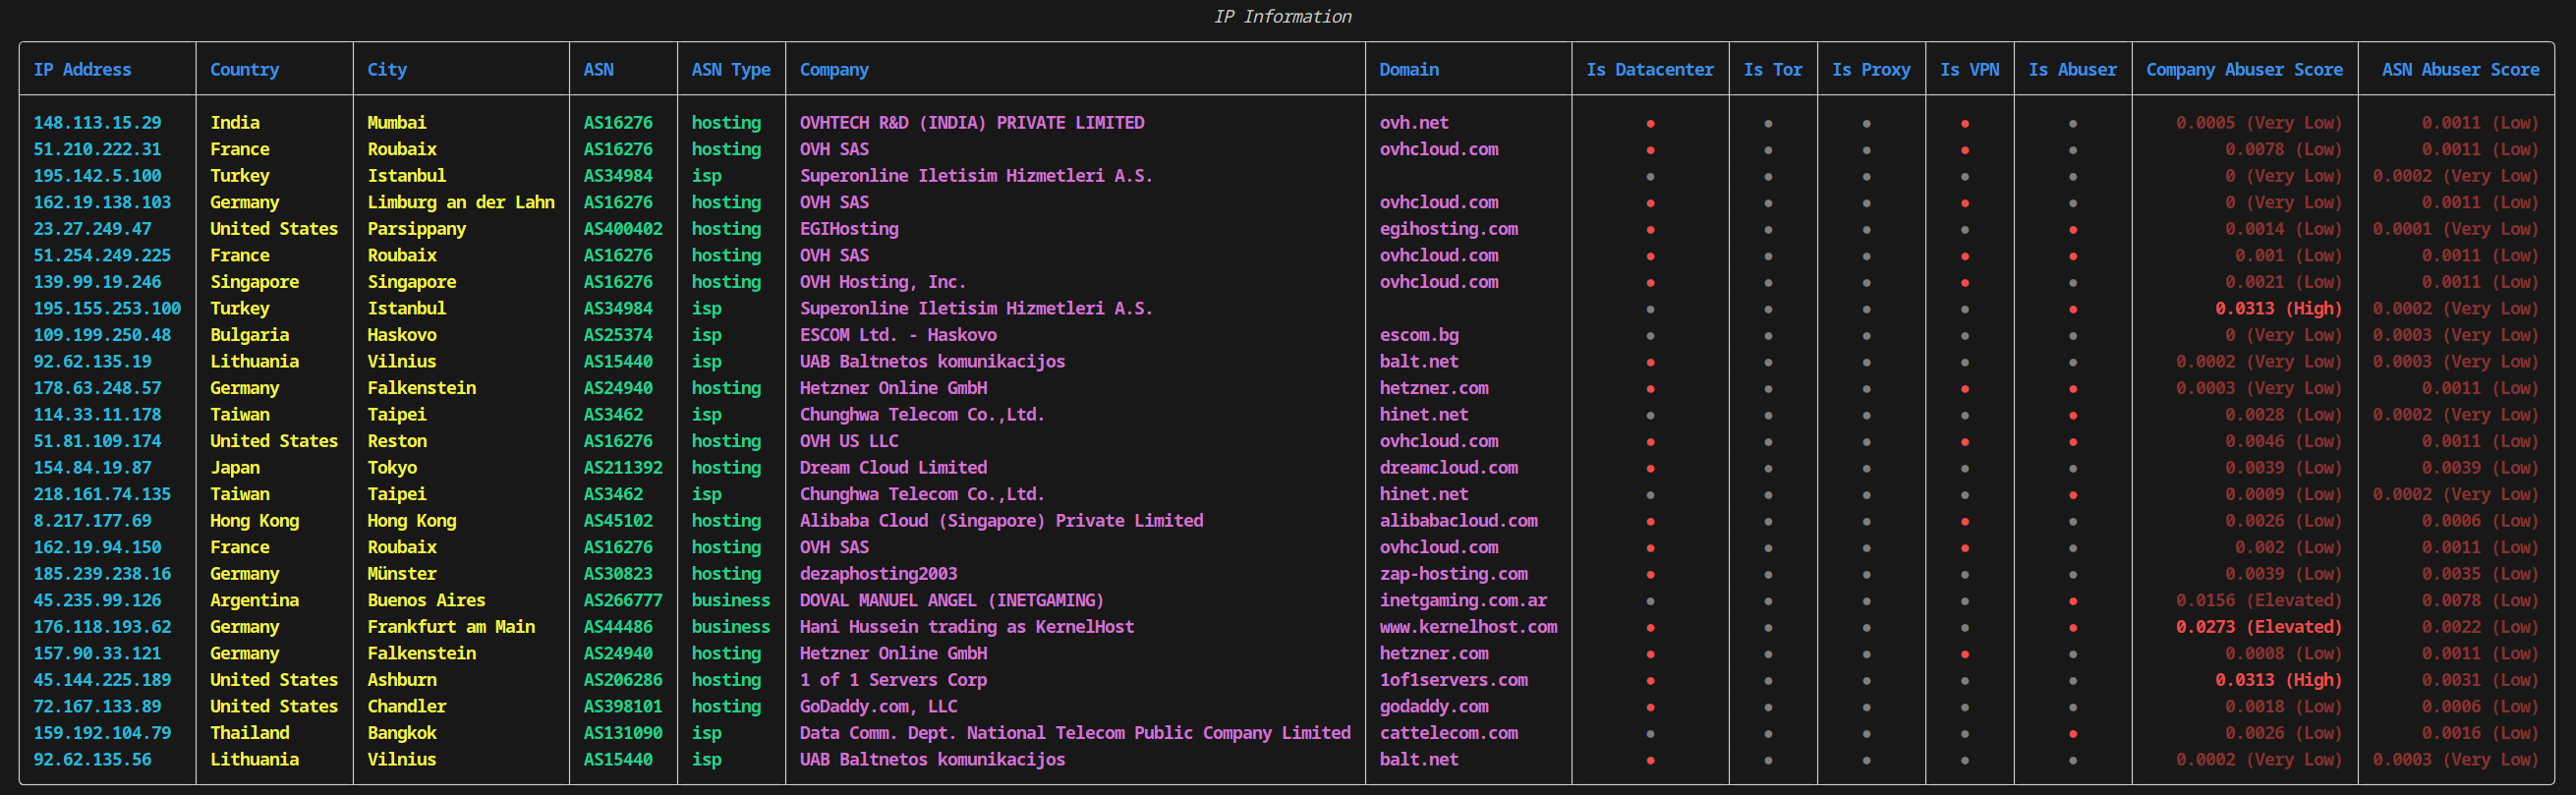Viewport: 2576px width, 795px height.
Task: Click the city Parsippany
Action: coord(416,228)
